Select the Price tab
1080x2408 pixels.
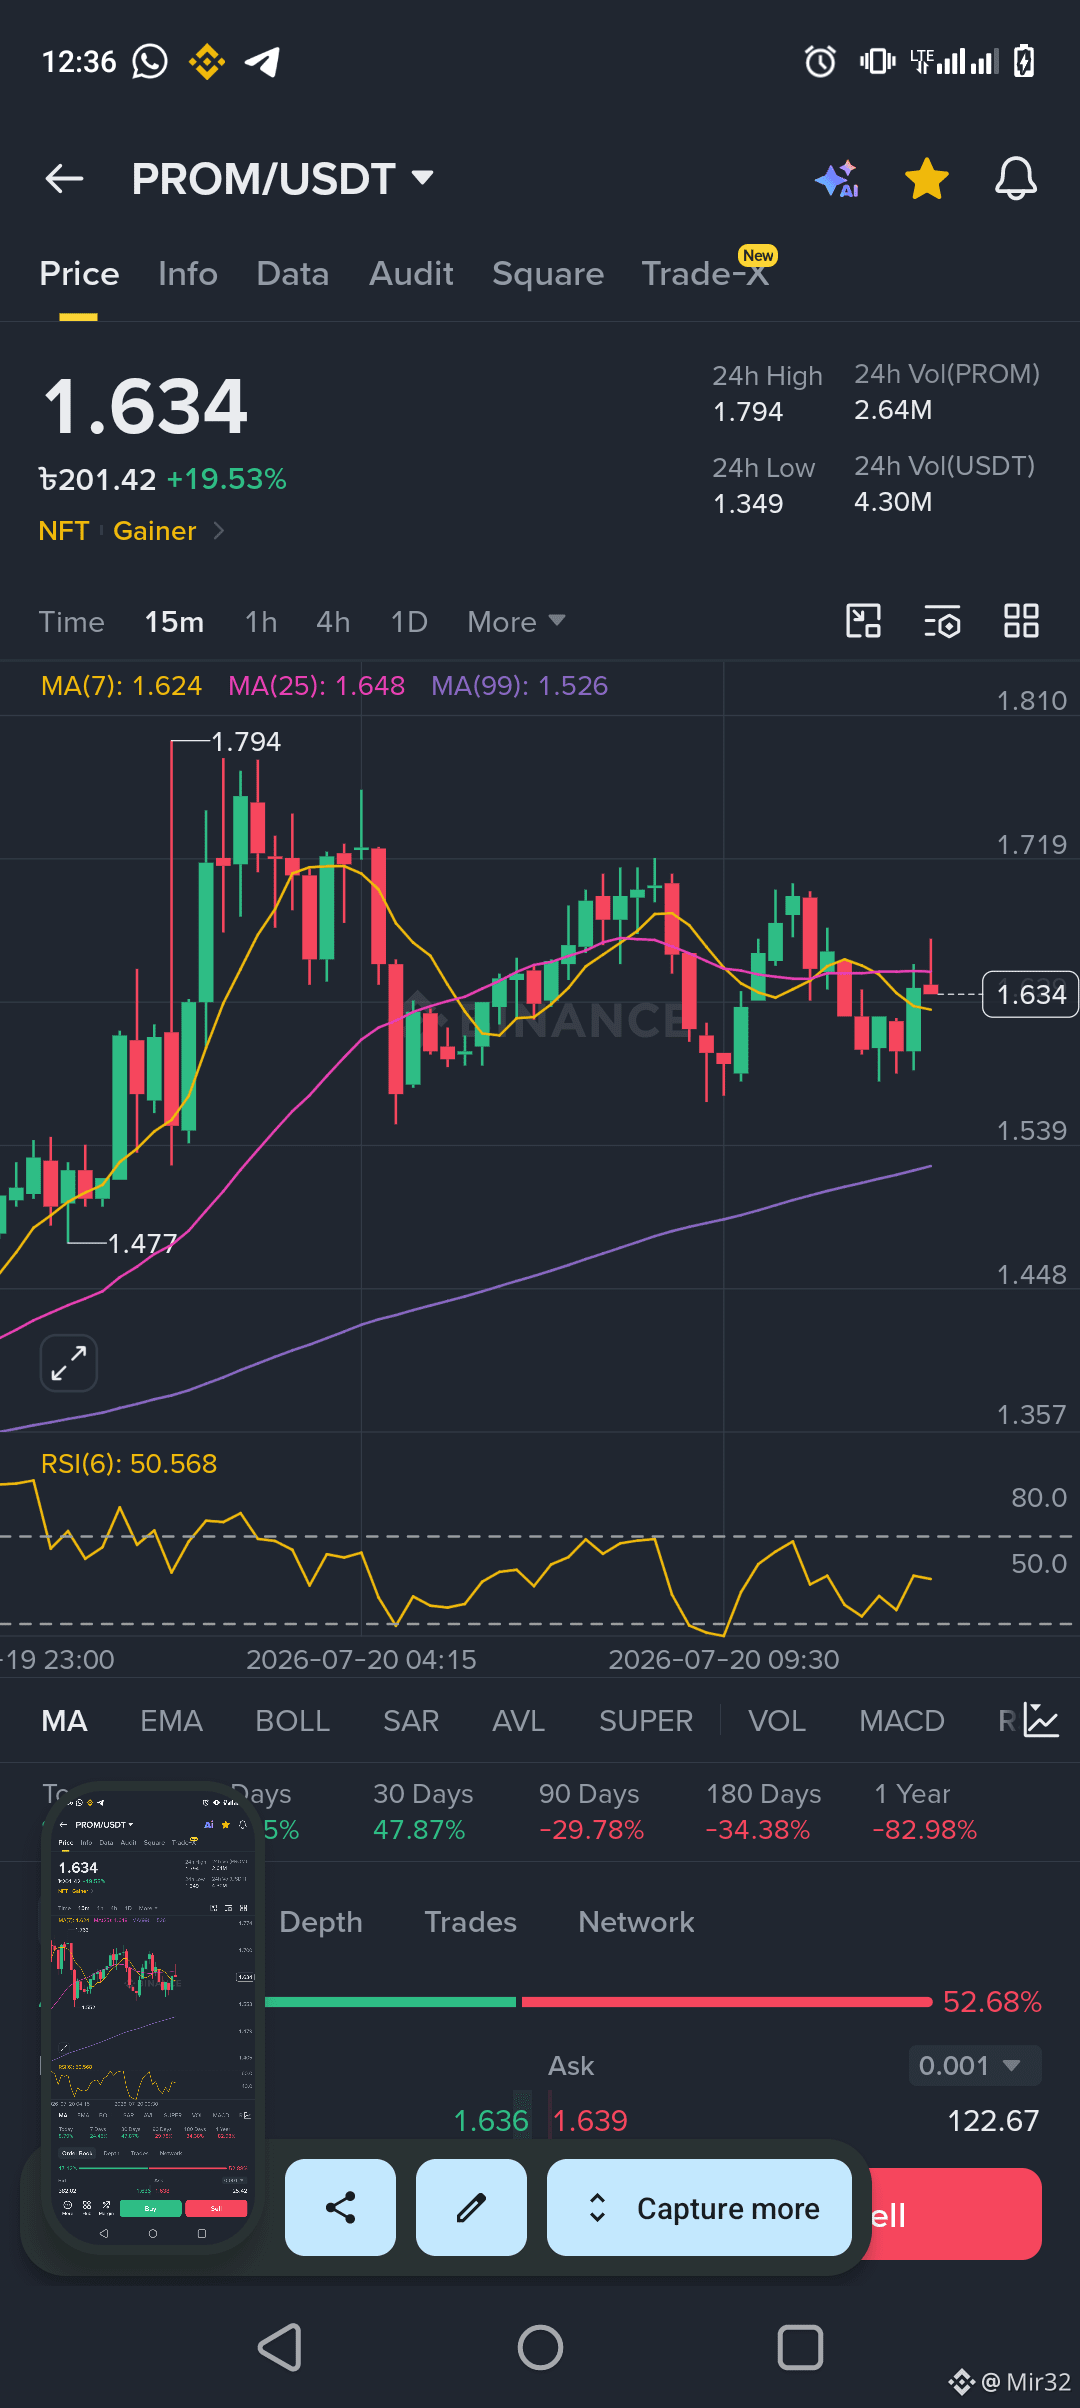79,274
